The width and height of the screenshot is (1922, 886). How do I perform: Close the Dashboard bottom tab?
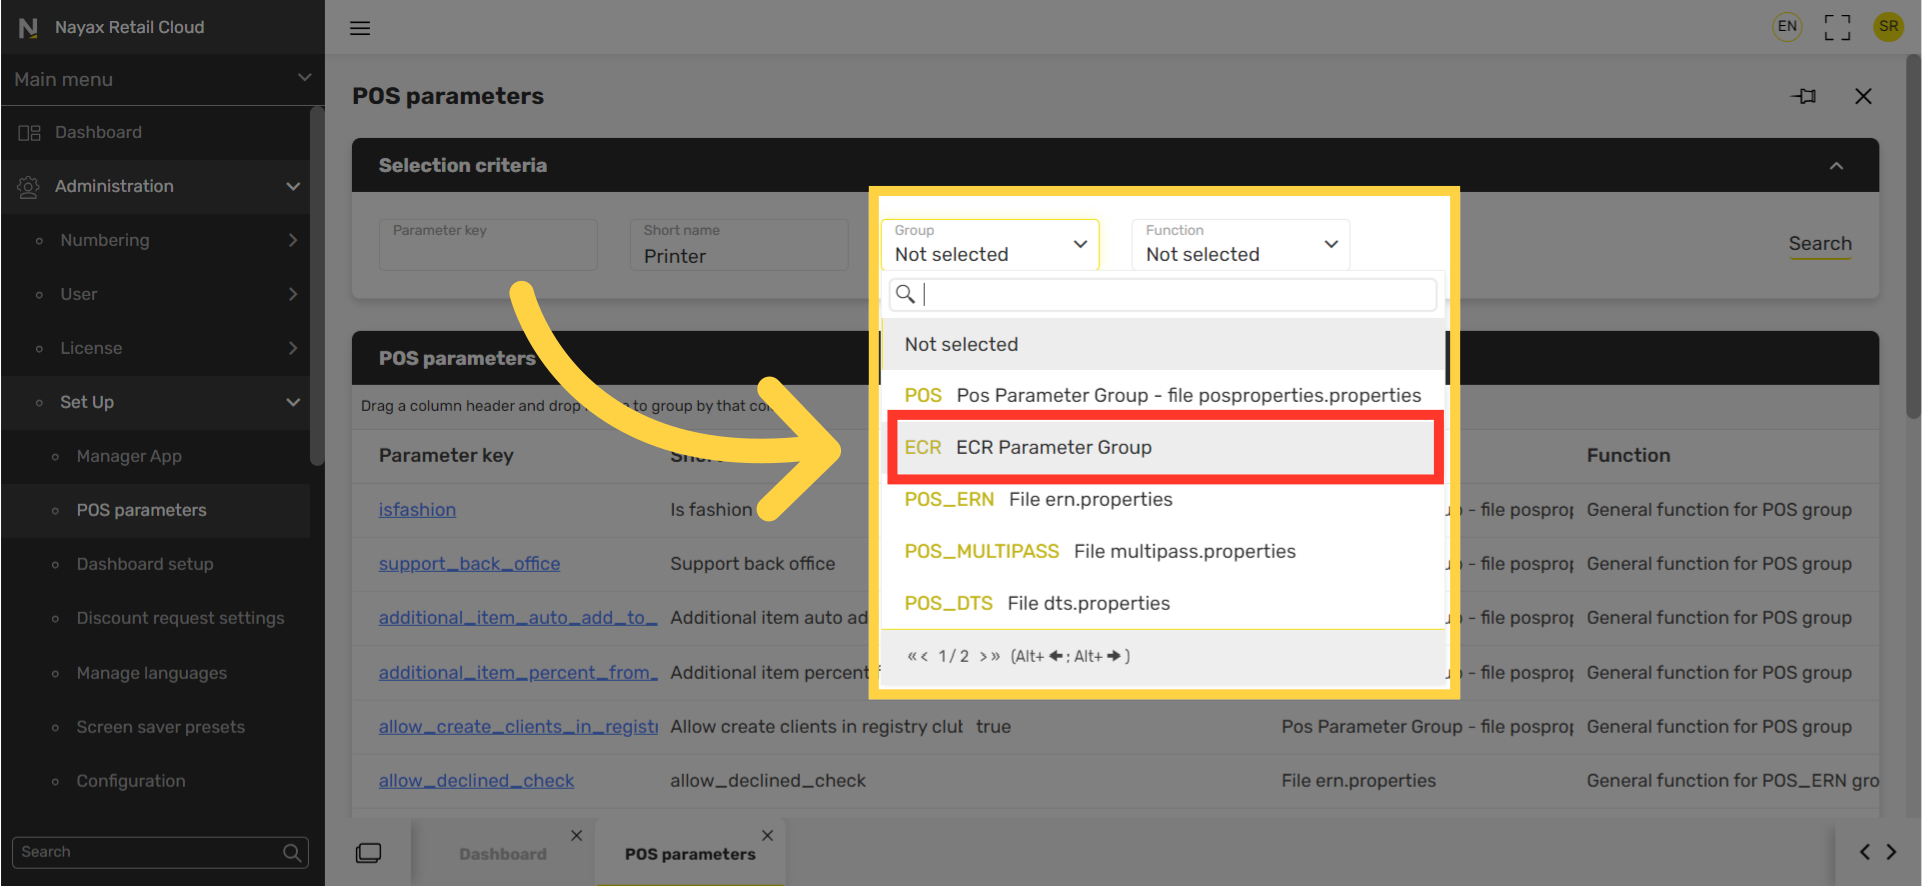pyautogui.click(x=576, y=835)
